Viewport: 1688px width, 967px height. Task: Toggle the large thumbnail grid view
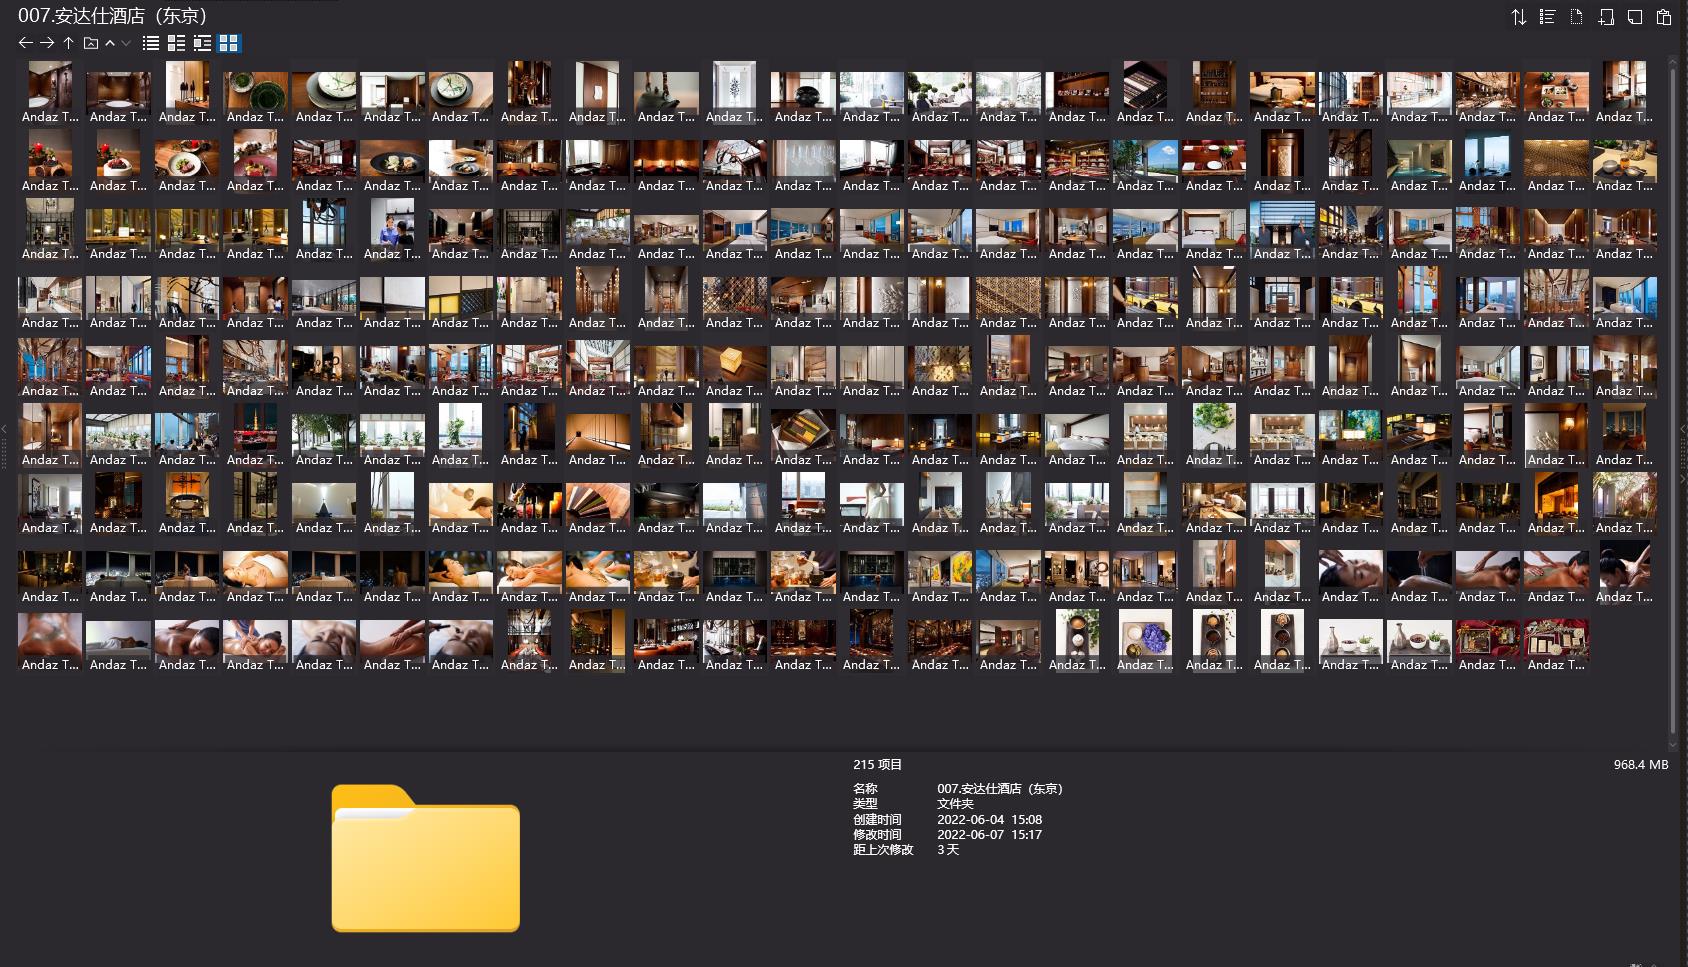tap(229, 43)
